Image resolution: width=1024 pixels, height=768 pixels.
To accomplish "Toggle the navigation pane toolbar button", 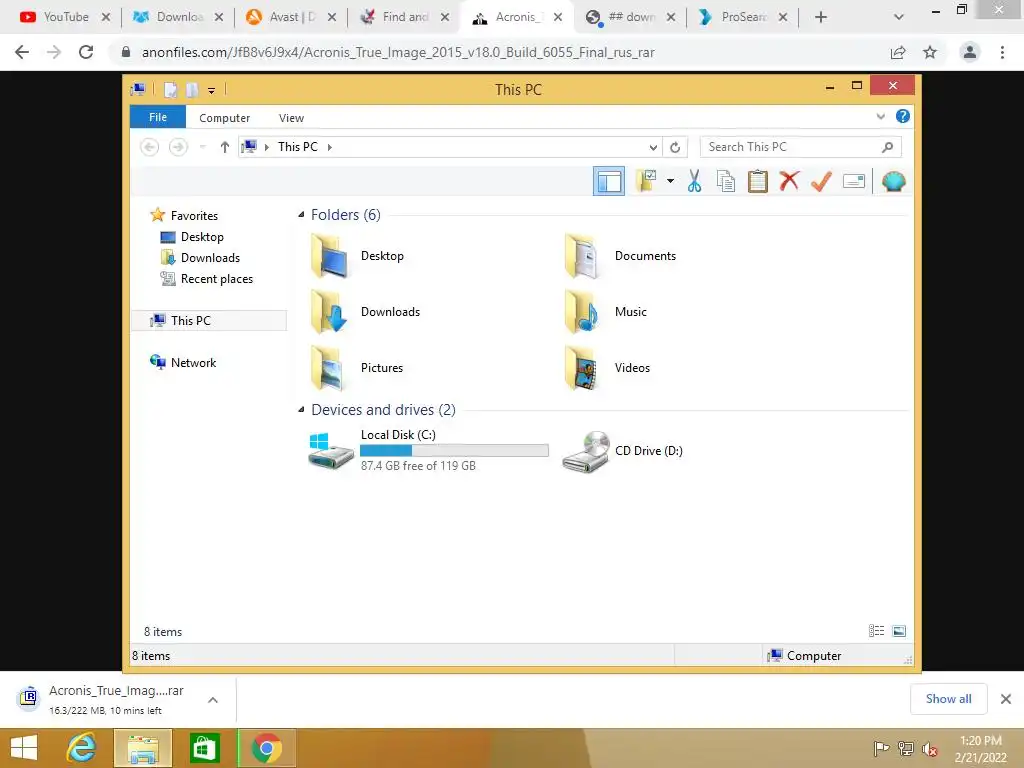I will (609, 182).
